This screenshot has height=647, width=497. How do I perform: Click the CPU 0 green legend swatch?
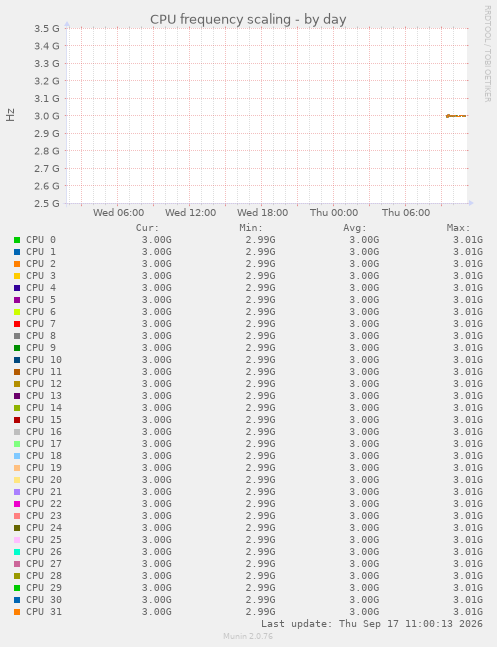click(x=17, y=240)
